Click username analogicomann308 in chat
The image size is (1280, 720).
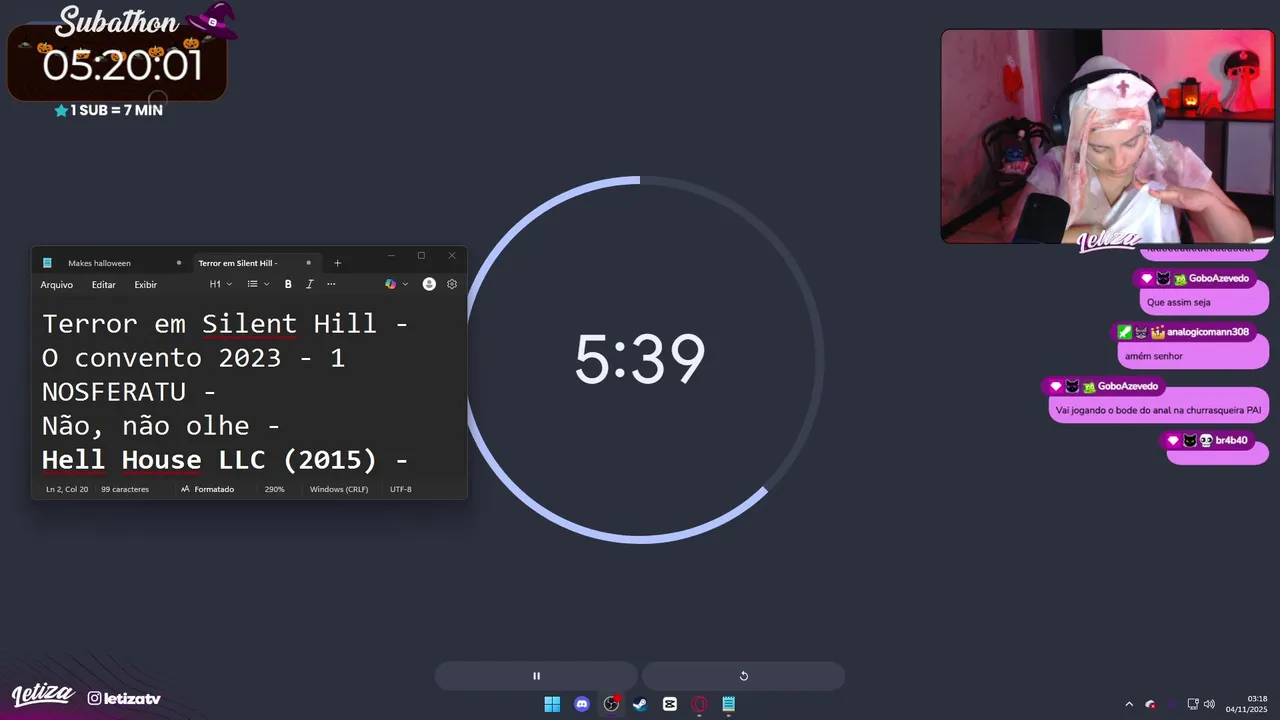1207,332
